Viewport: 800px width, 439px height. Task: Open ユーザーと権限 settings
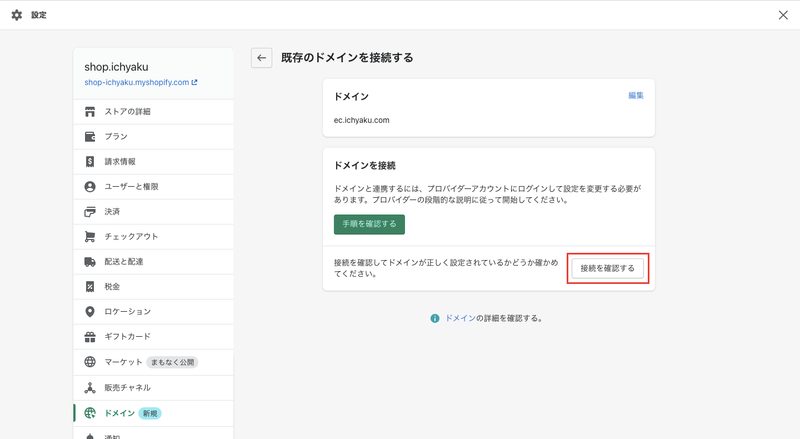154,186
